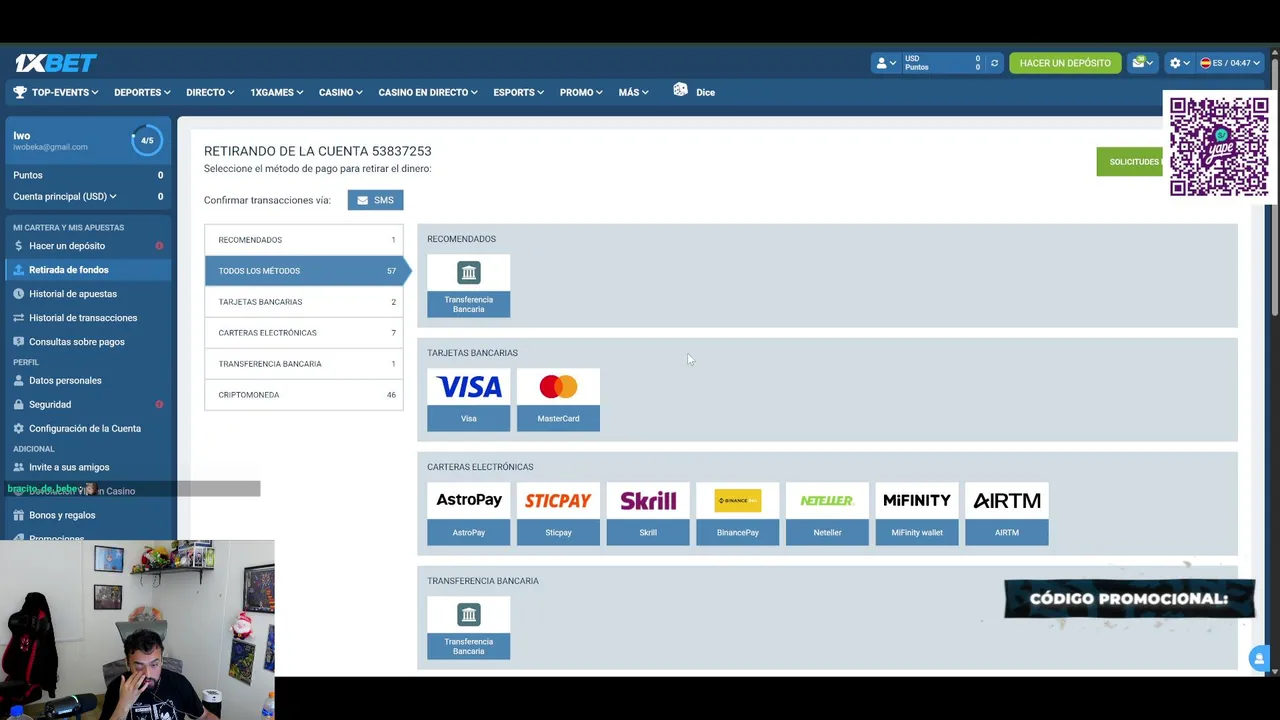This screenshot has height=720, width=1280.
Task: Choose the MasterCard payment method
Action: pos(558,400)
